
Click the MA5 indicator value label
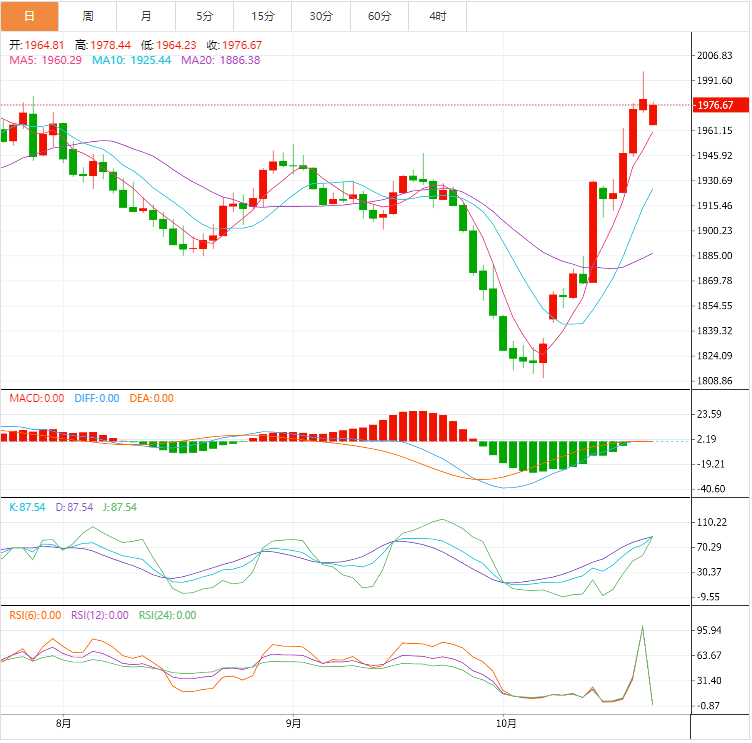46,60
